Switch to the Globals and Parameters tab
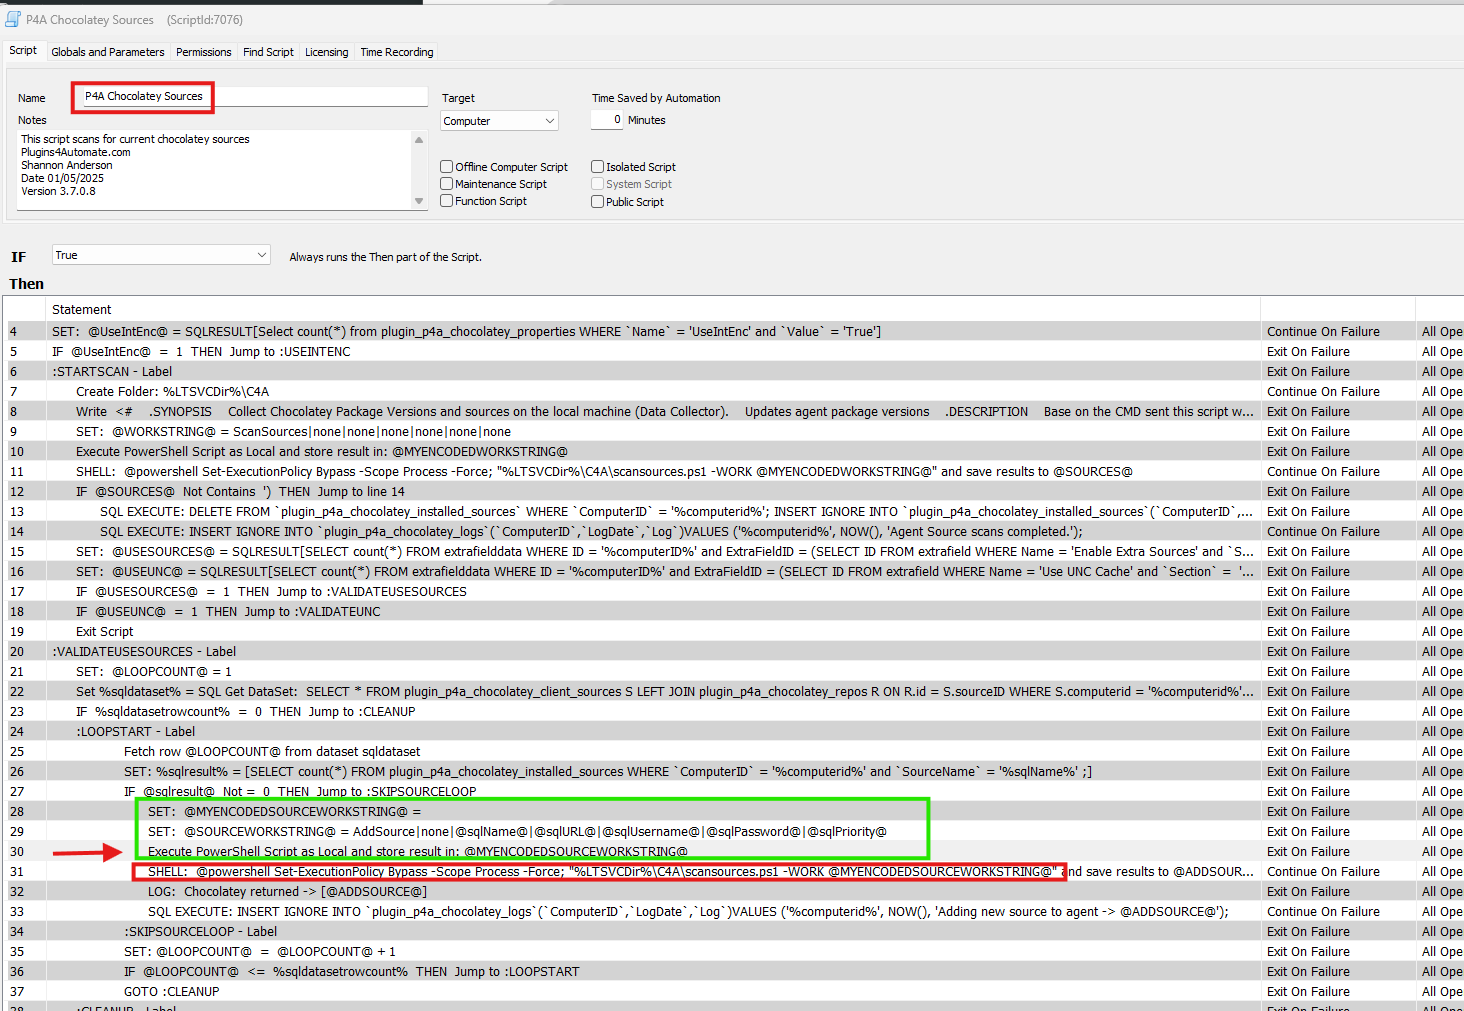 pyautogui.click(x=108, y=52)
